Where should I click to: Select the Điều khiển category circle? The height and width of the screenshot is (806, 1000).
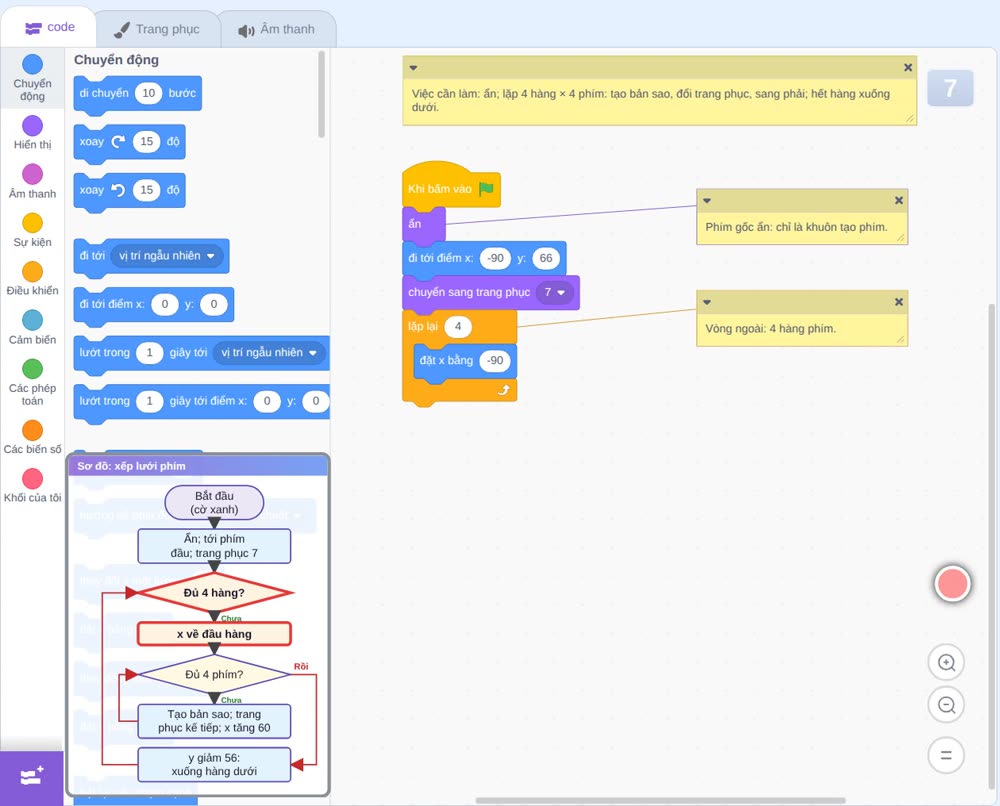[x=33, y=272]
